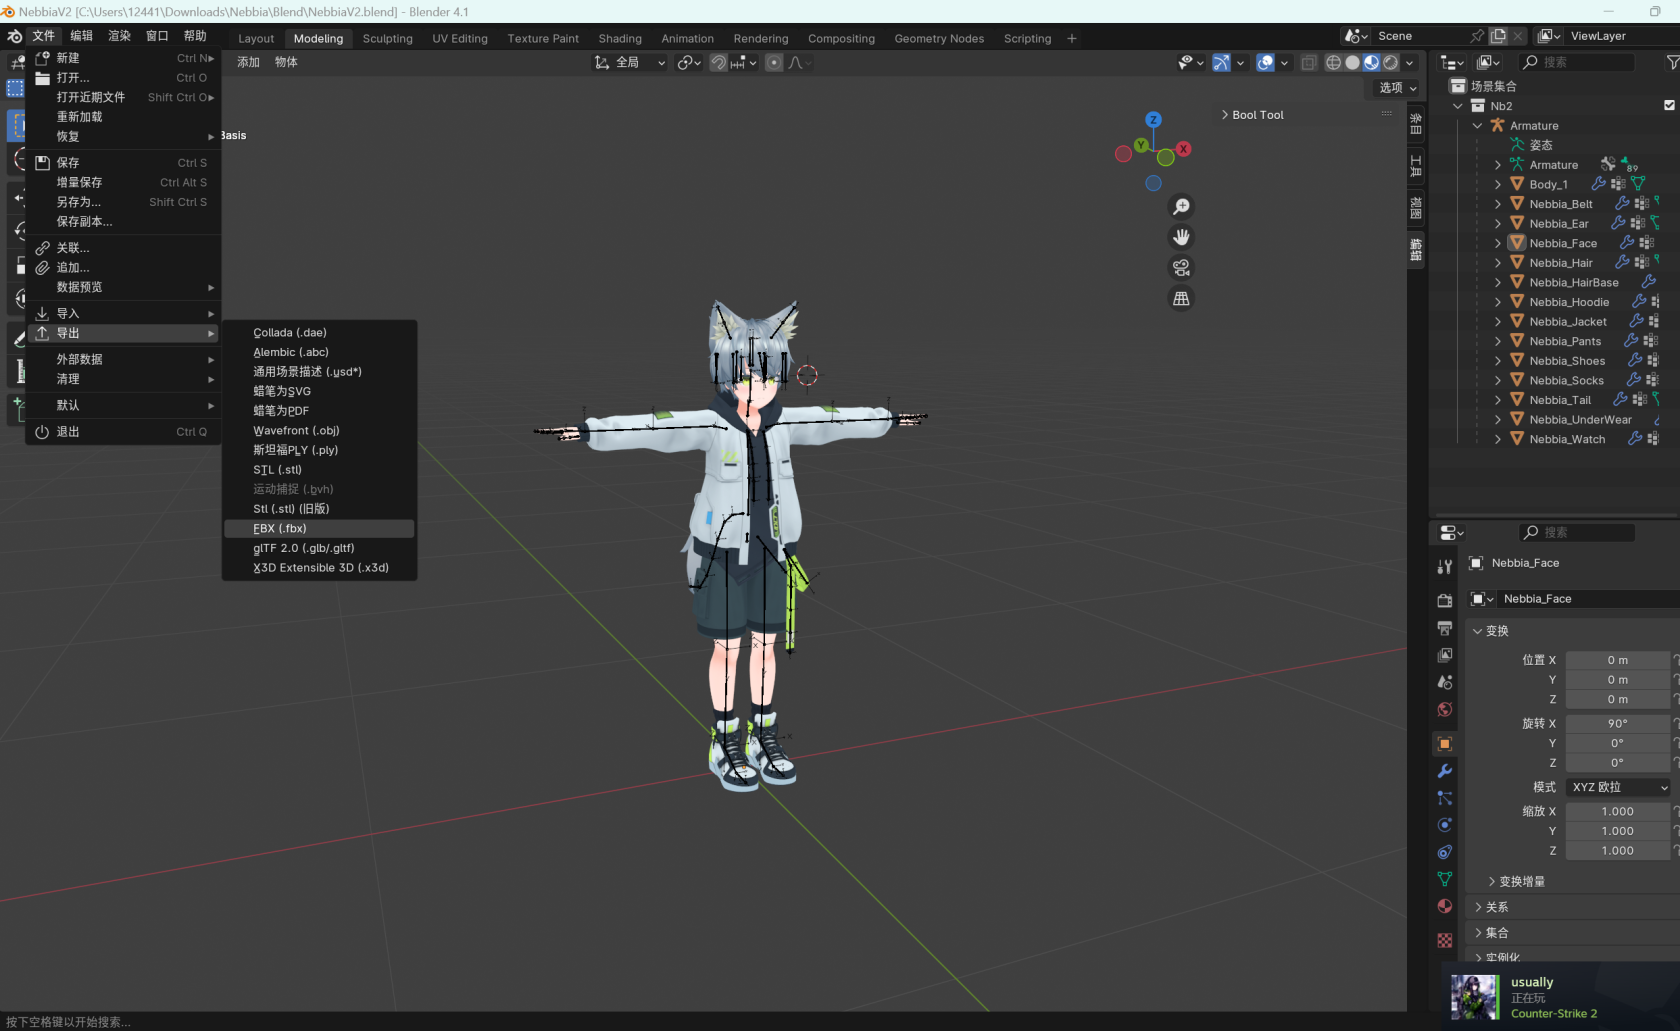Uncheck the Nb2 collection checkbox

(x=1669, y=105)
